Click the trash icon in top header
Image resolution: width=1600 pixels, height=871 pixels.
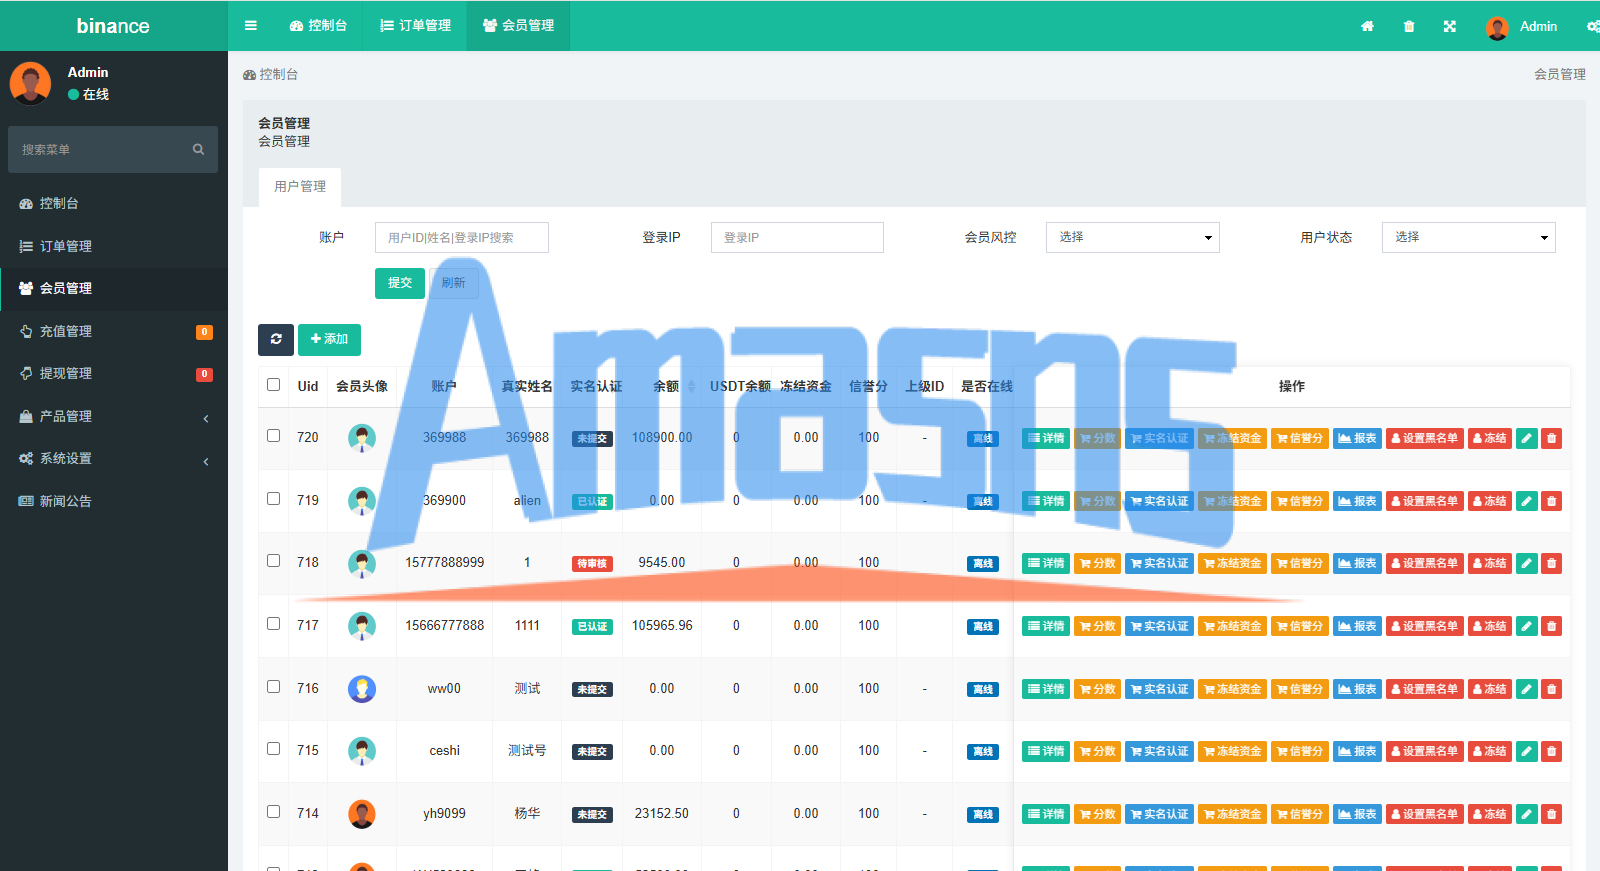pyautogui.click(x=1409, y=27)
